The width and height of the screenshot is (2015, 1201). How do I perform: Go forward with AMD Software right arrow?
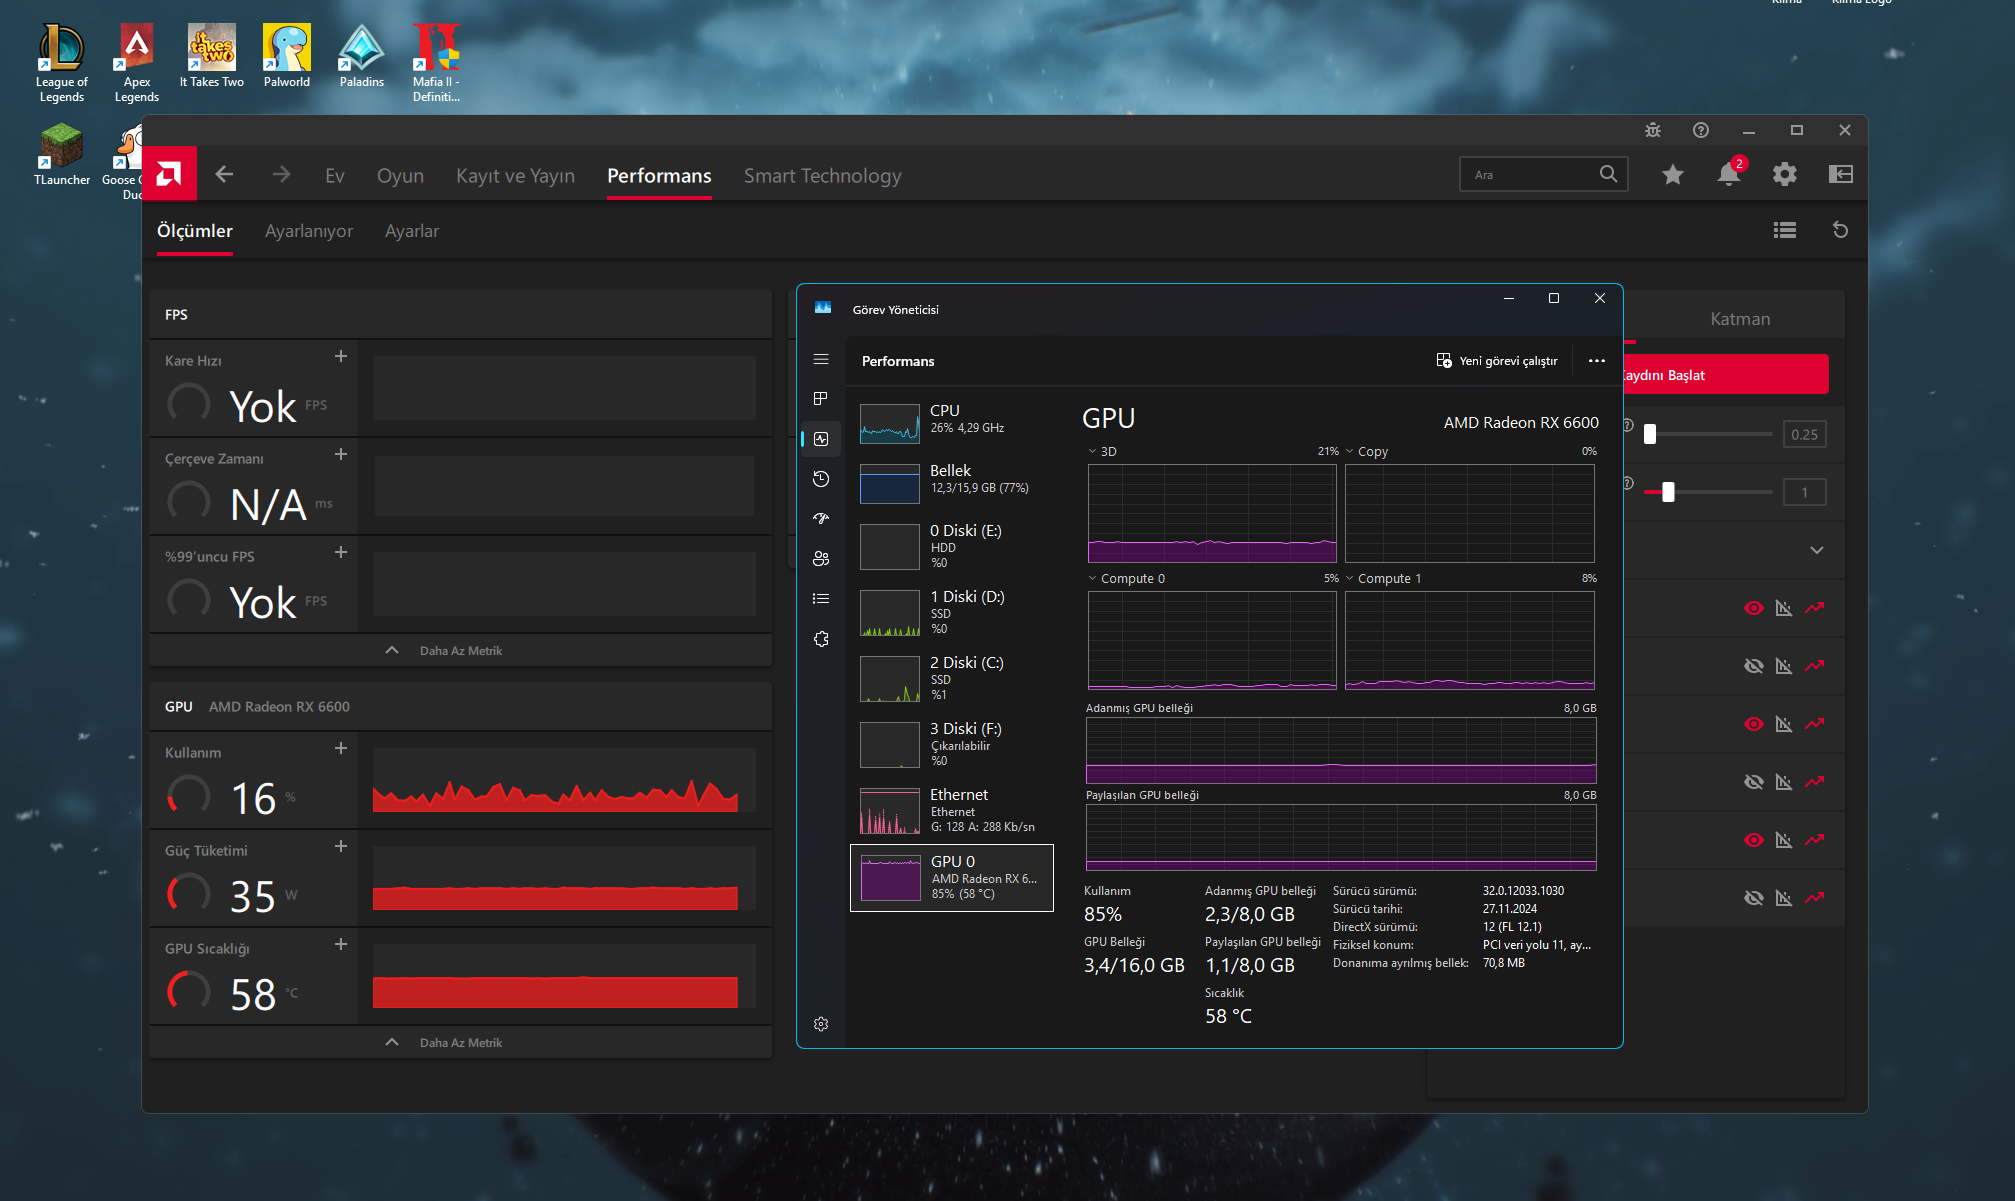click(281, 175)
